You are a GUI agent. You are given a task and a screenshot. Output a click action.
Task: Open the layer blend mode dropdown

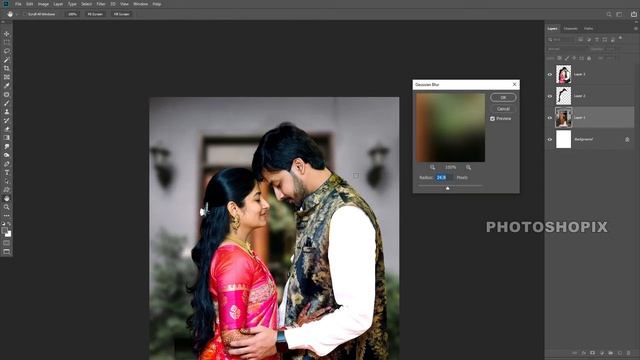567,49
